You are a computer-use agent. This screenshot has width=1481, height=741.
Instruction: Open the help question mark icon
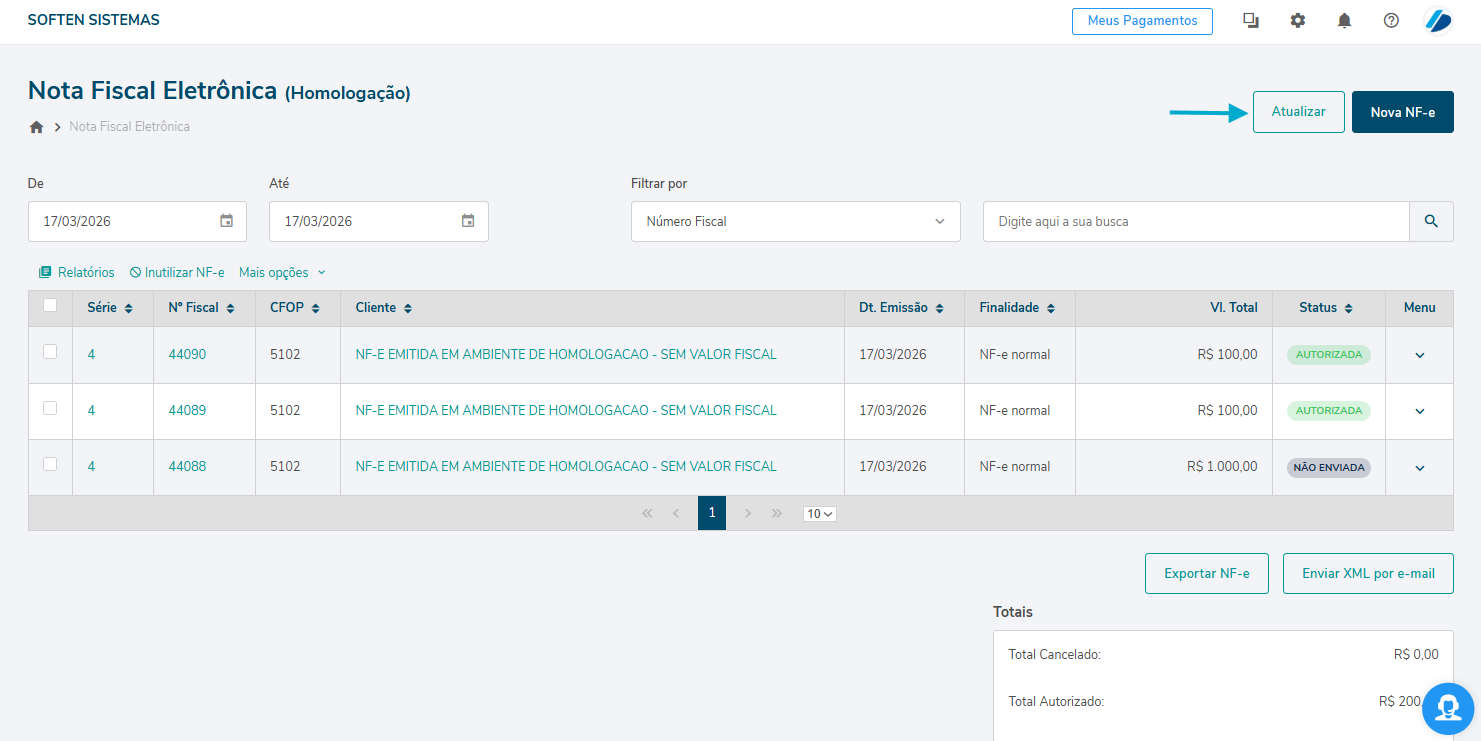[x=1391, y=21]
